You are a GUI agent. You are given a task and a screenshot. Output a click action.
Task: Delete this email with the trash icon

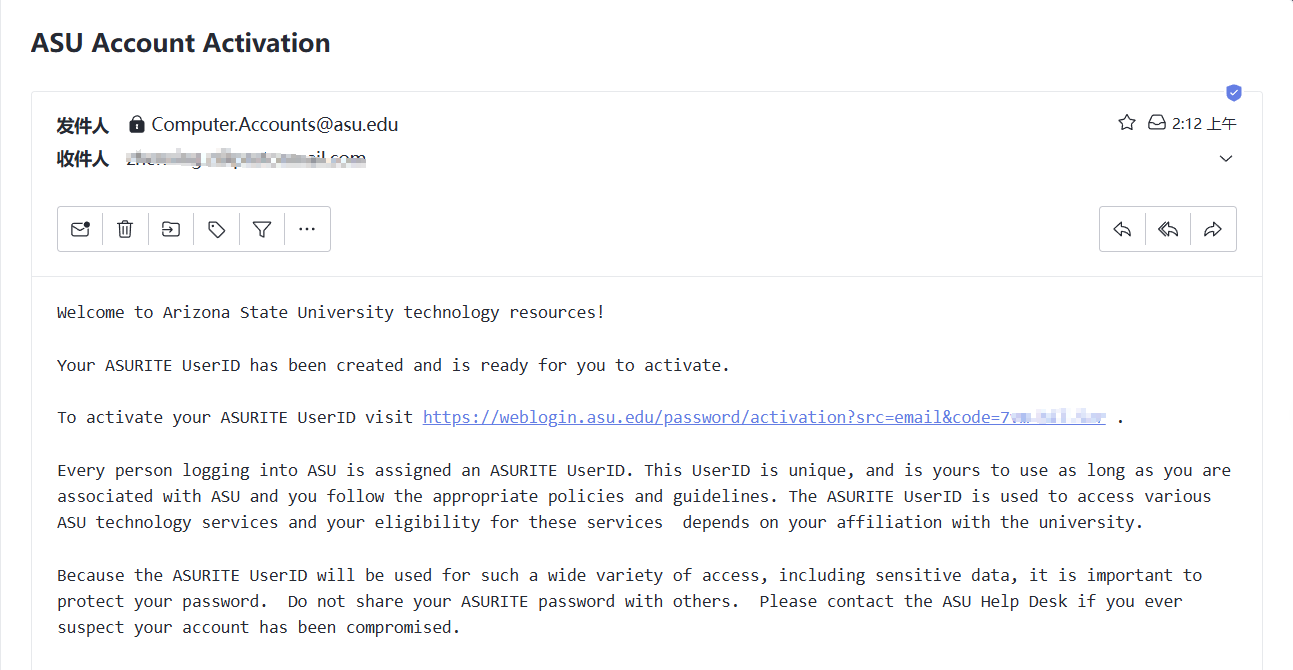pos(125,229)
